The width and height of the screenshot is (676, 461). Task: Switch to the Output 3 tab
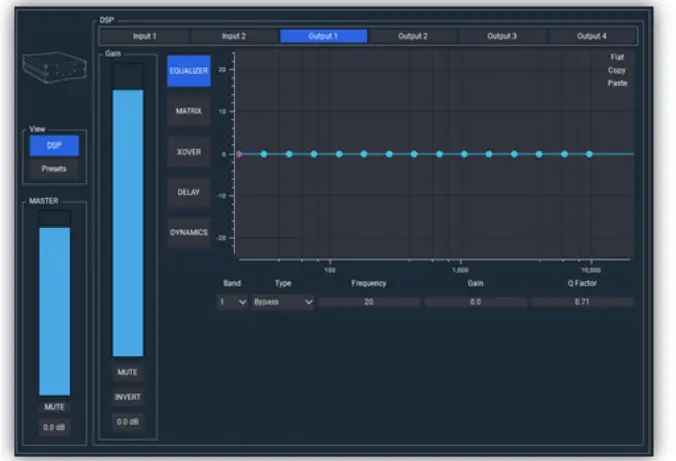(502, 36)
